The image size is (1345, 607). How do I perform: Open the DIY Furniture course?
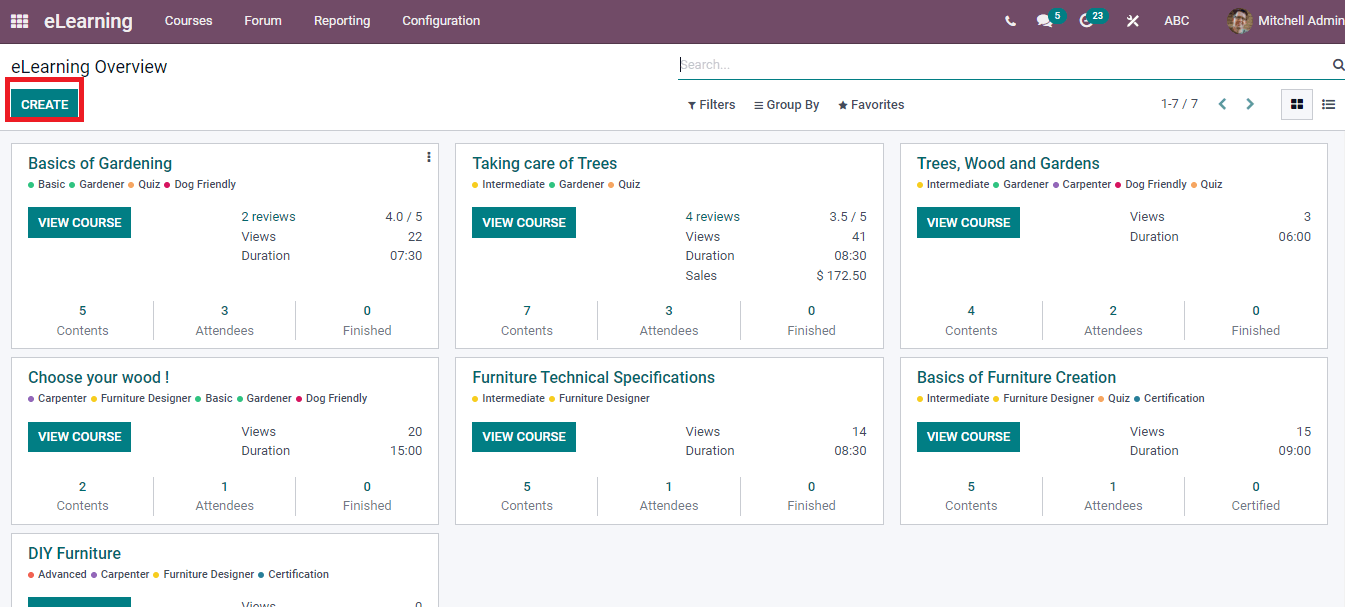click(74, 553)
